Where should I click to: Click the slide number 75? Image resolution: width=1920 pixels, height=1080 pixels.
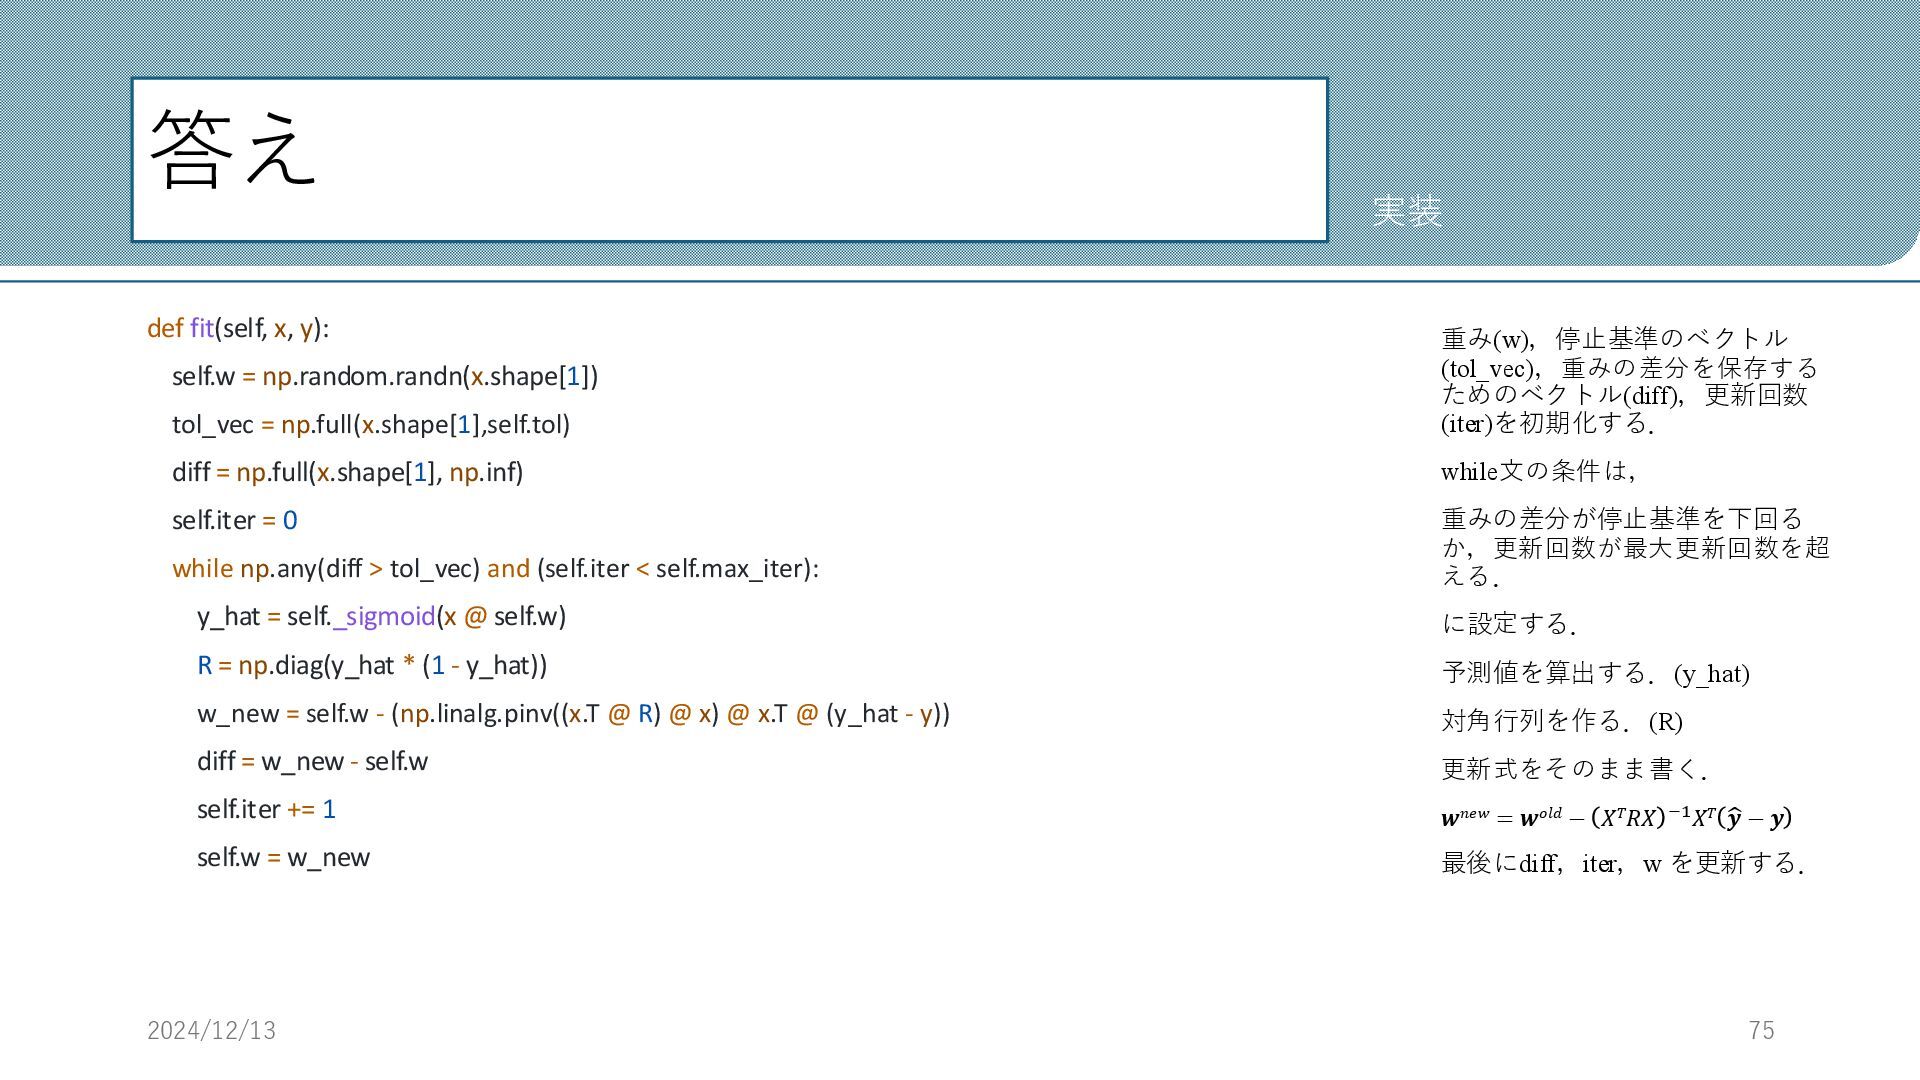[x=1761, y=1030]
